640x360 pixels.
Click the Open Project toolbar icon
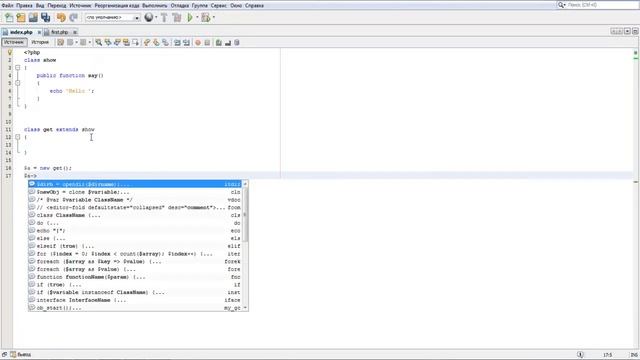coord(33,18)
